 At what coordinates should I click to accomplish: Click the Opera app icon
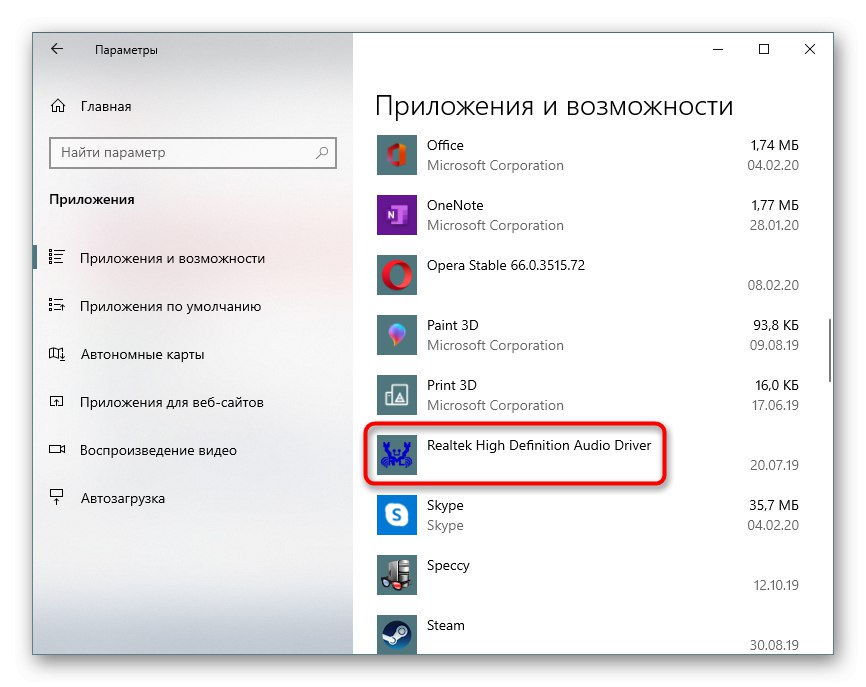[397, 275]
